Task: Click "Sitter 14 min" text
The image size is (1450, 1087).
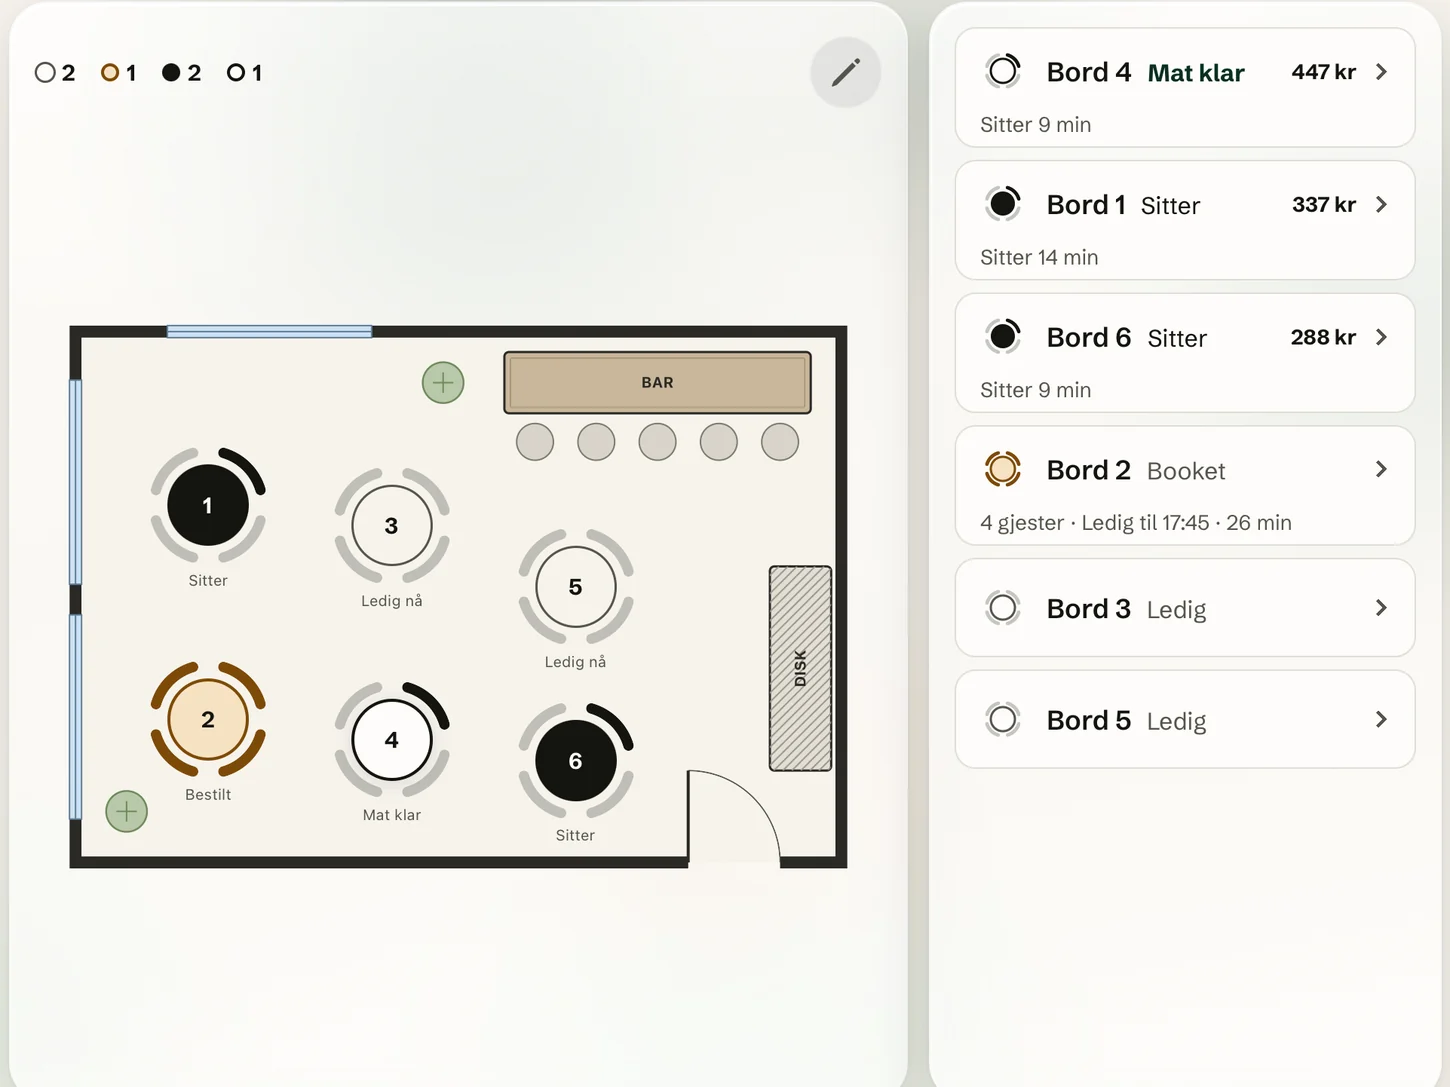Action: pyautogui.click(x=1039, y=258)
